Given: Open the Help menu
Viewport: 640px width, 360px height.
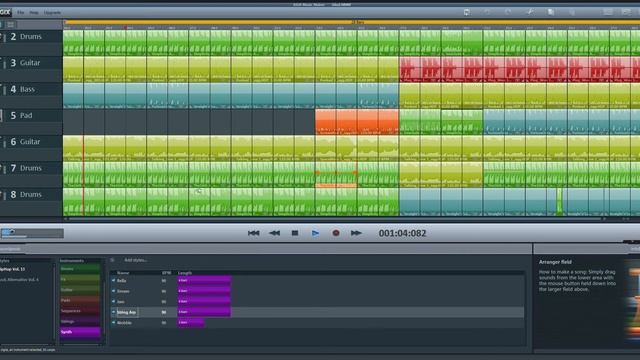Looking at the screenshot, I should (x=34, y=13).
